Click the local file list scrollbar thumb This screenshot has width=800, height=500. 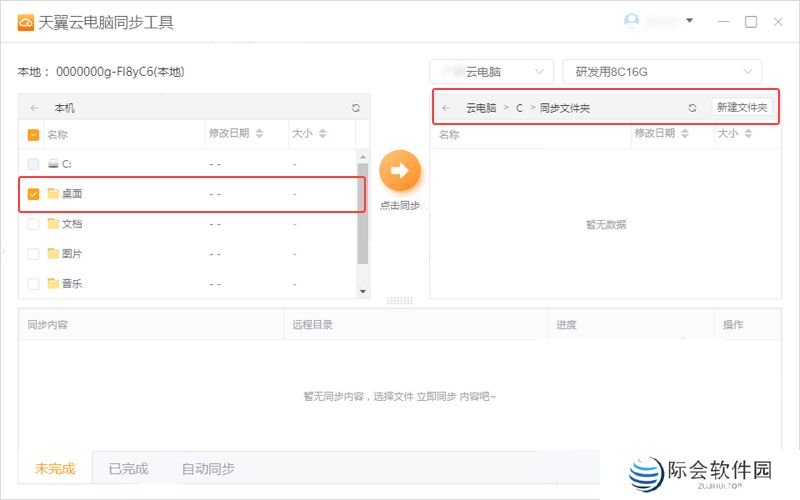(363, 213)
